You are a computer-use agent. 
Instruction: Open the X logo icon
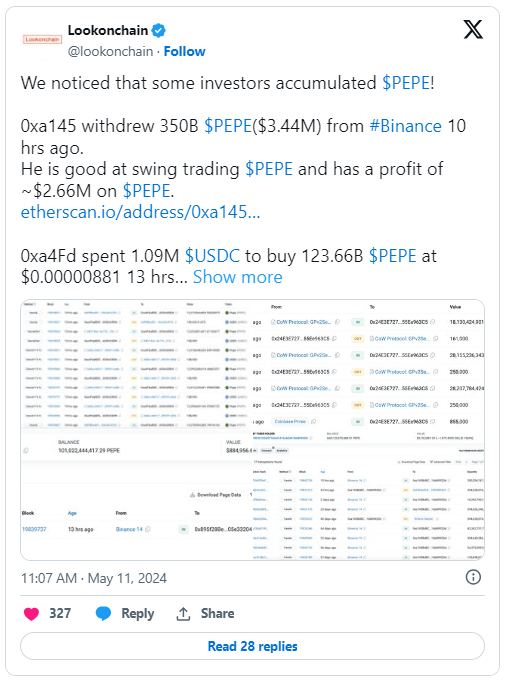click(x=473, y=30)
